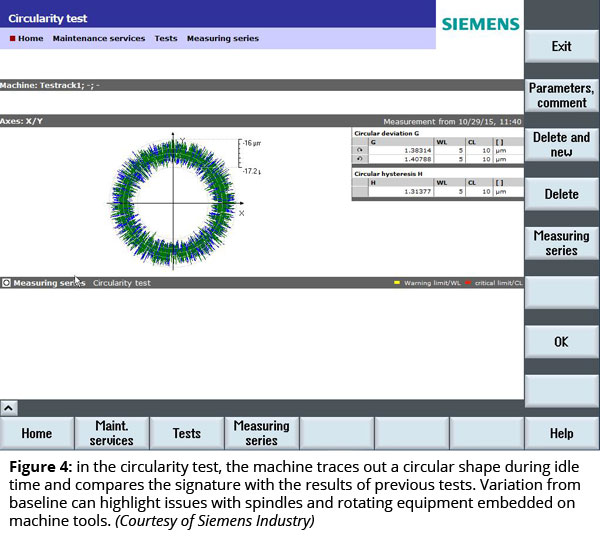
Task: Click the Siemens logo
Action: (481, 24)
